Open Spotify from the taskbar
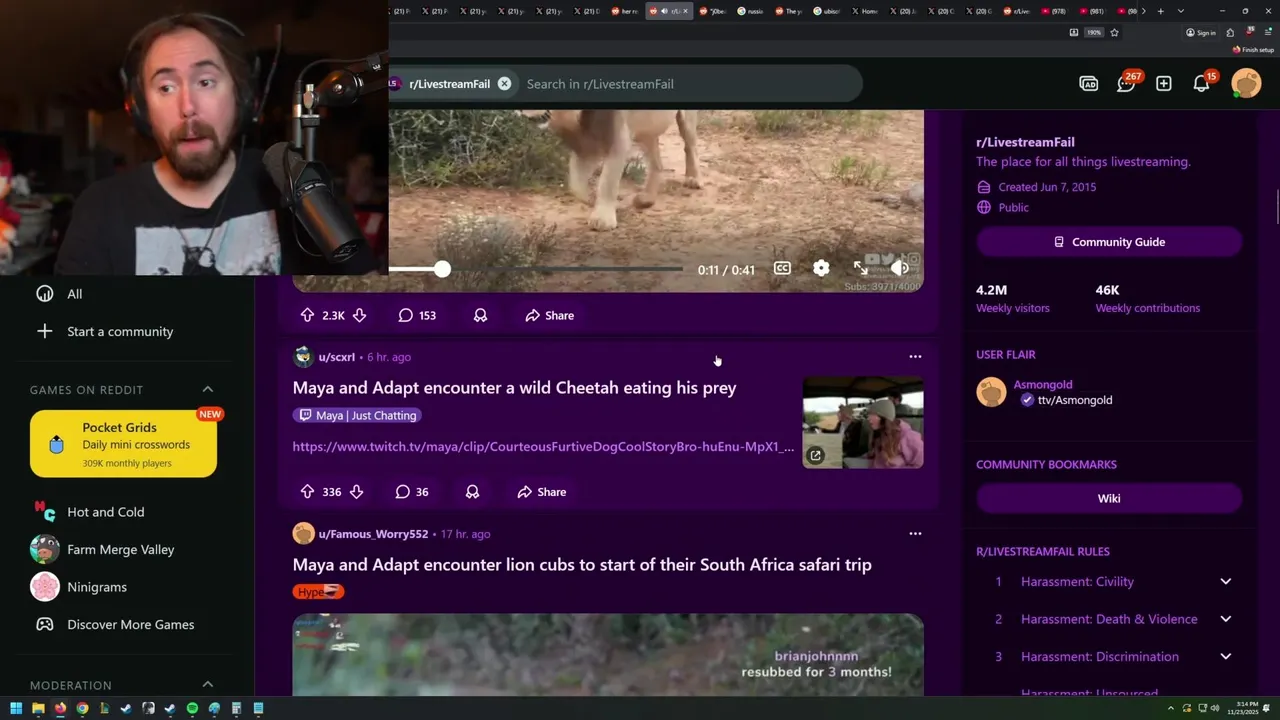Screen dimensions: 1280x720 click(x=192, y=709)
